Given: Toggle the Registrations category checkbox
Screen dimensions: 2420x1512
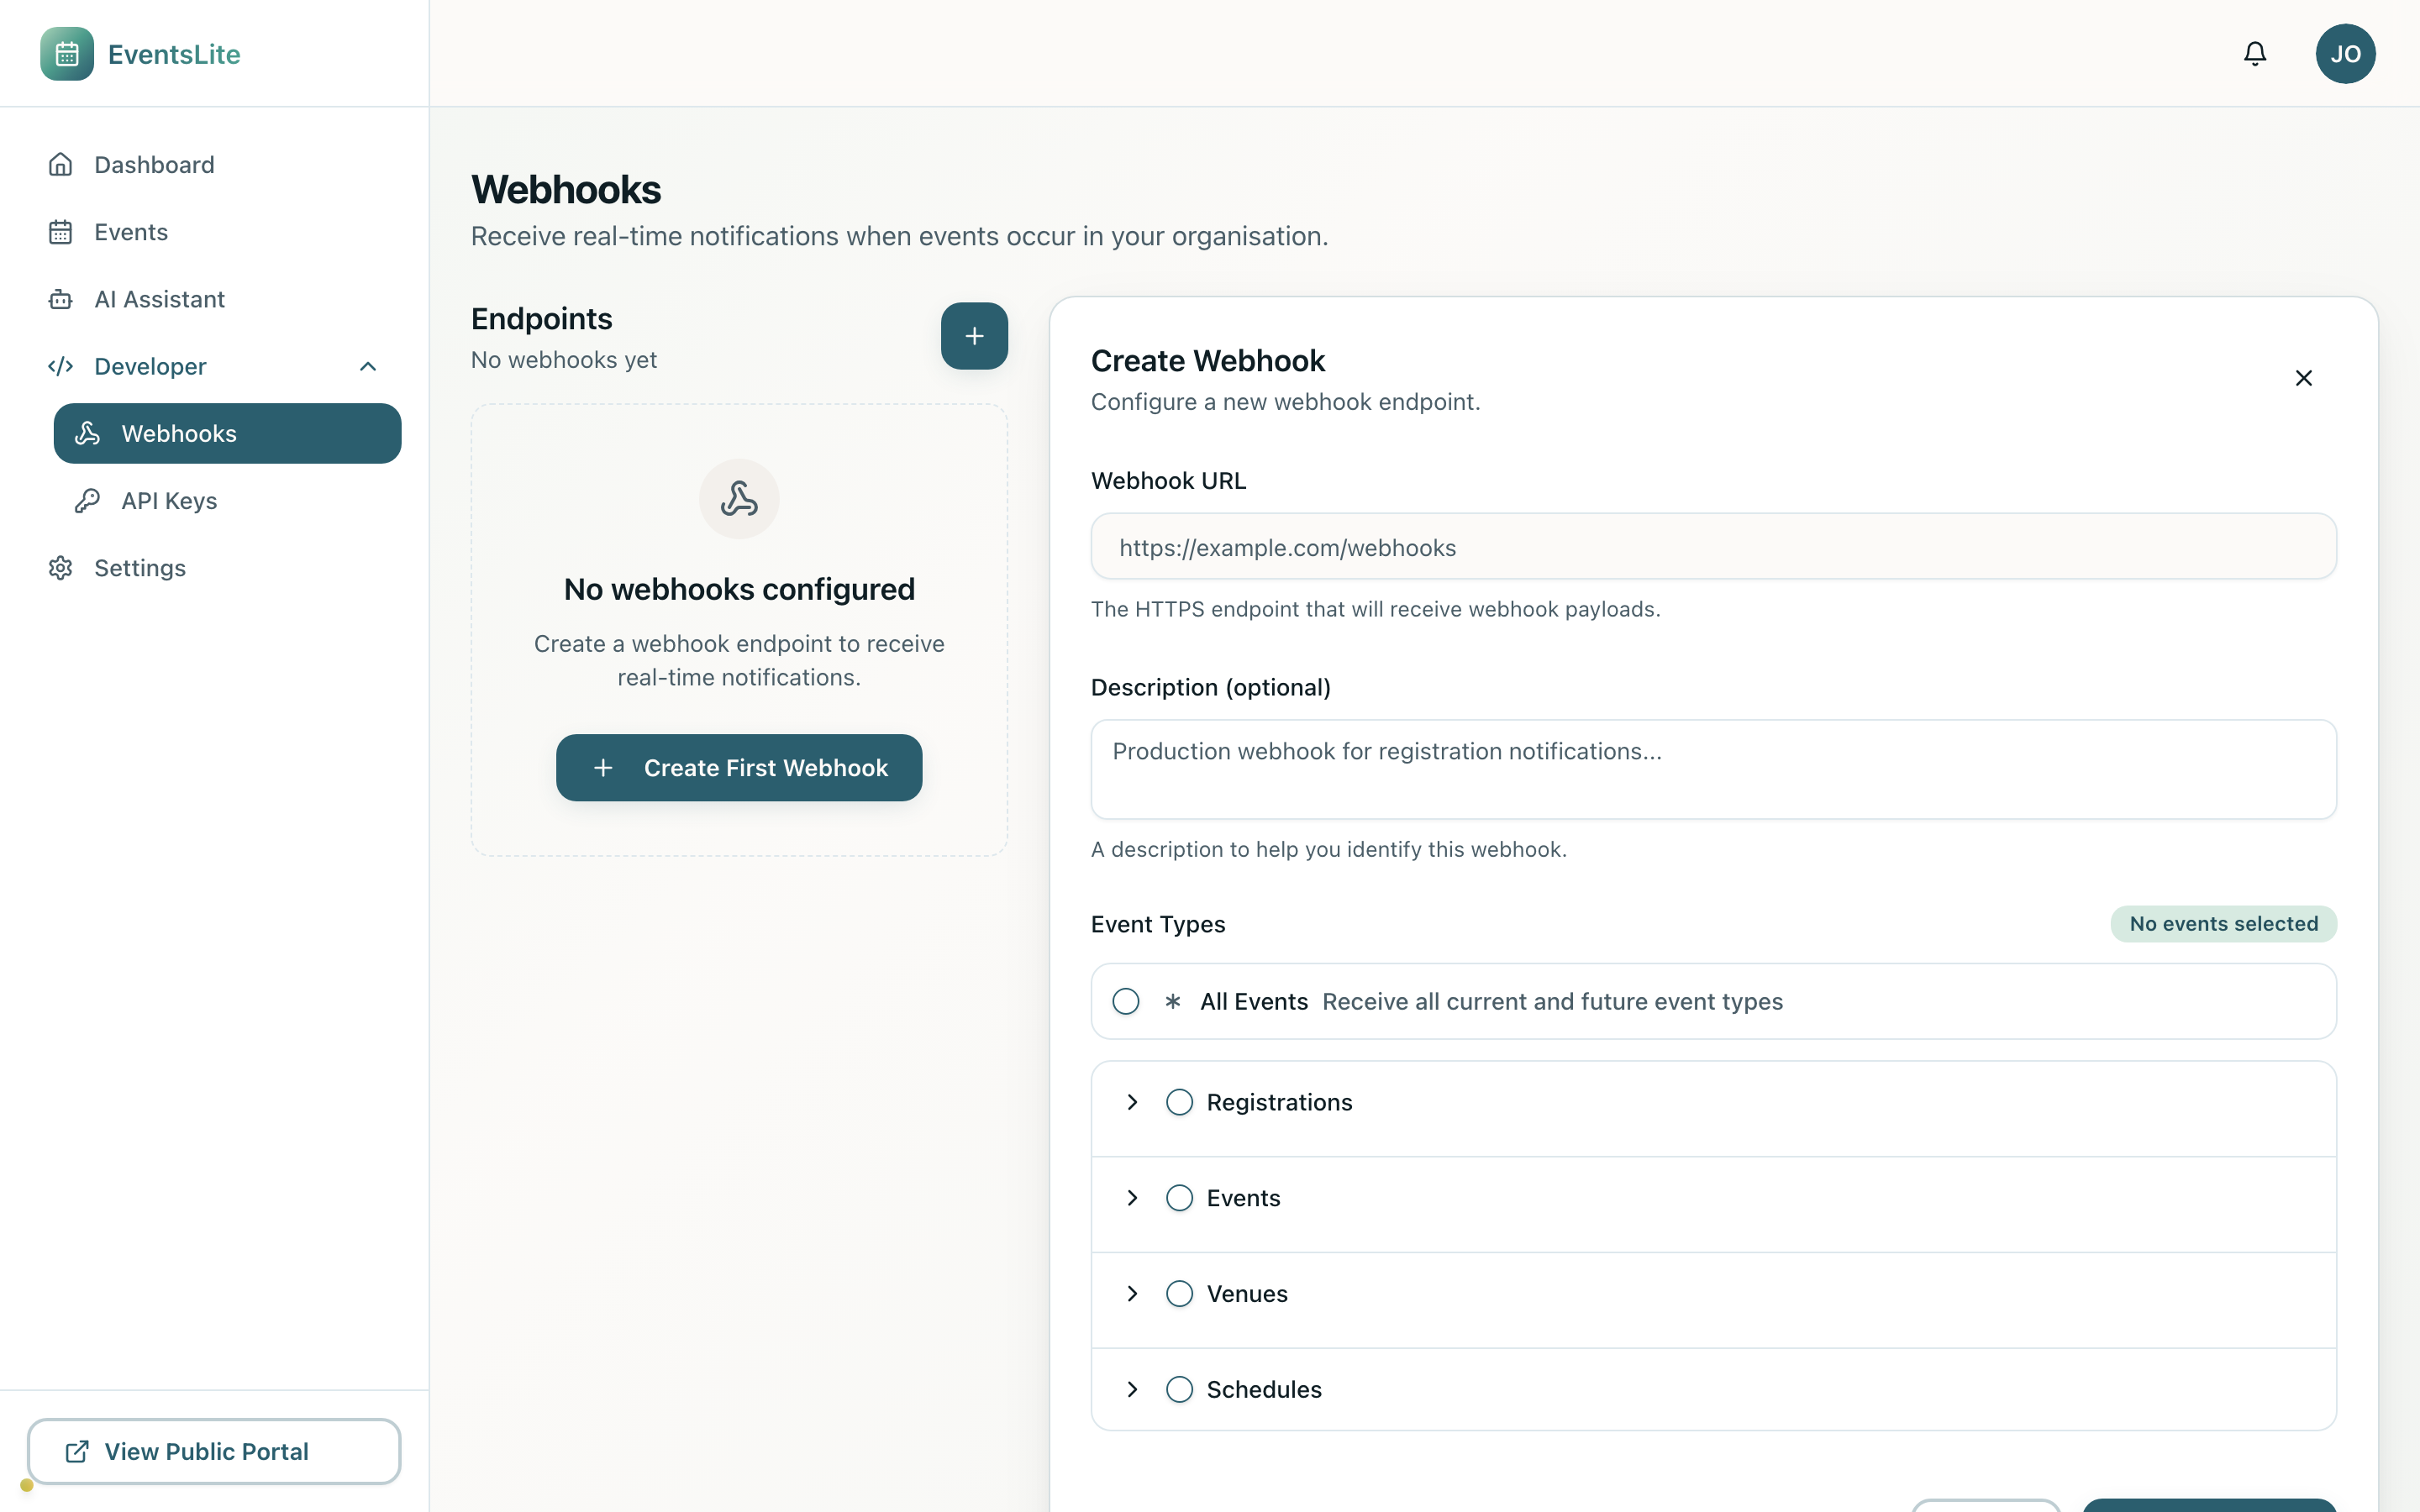Looking at the screenshot, I should pos(1180,1102).
